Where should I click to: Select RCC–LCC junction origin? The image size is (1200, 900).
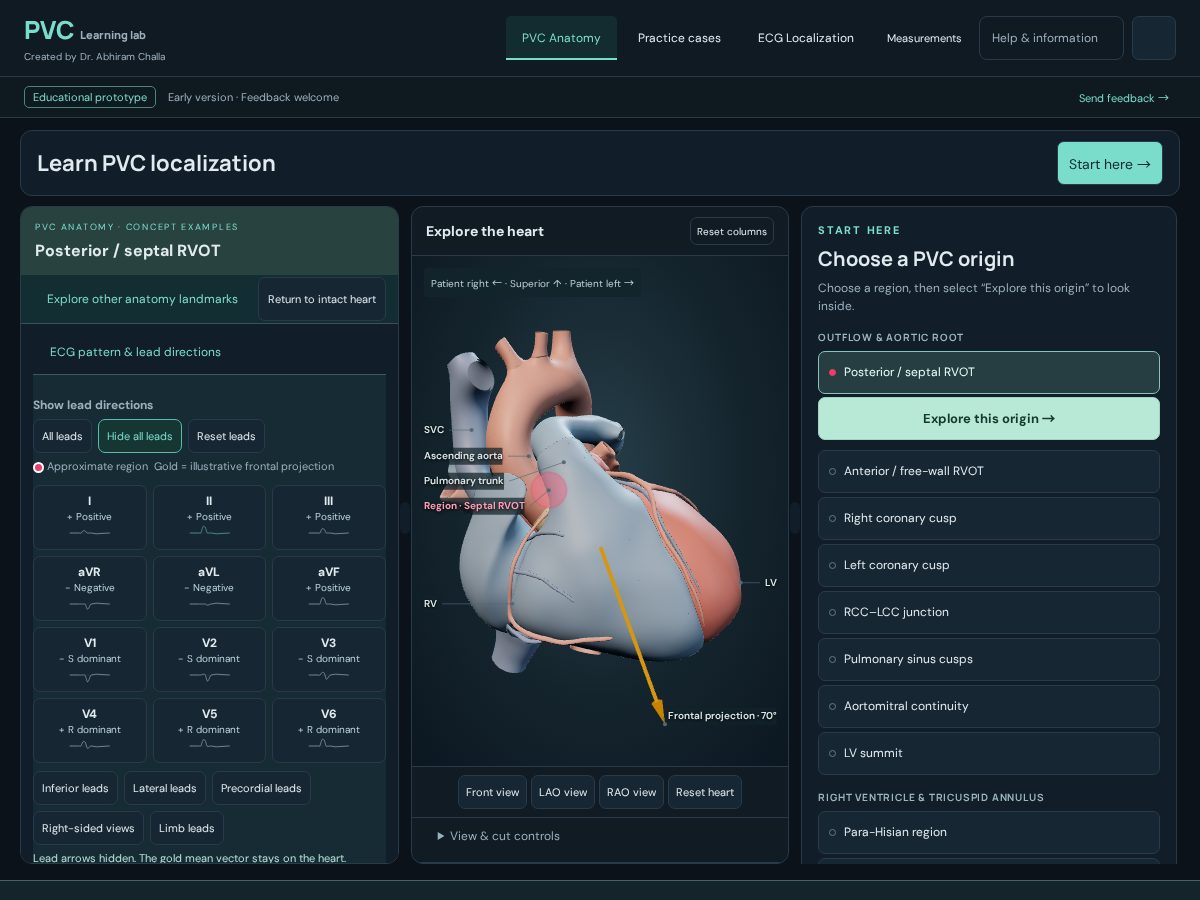[x=989, y=612]
